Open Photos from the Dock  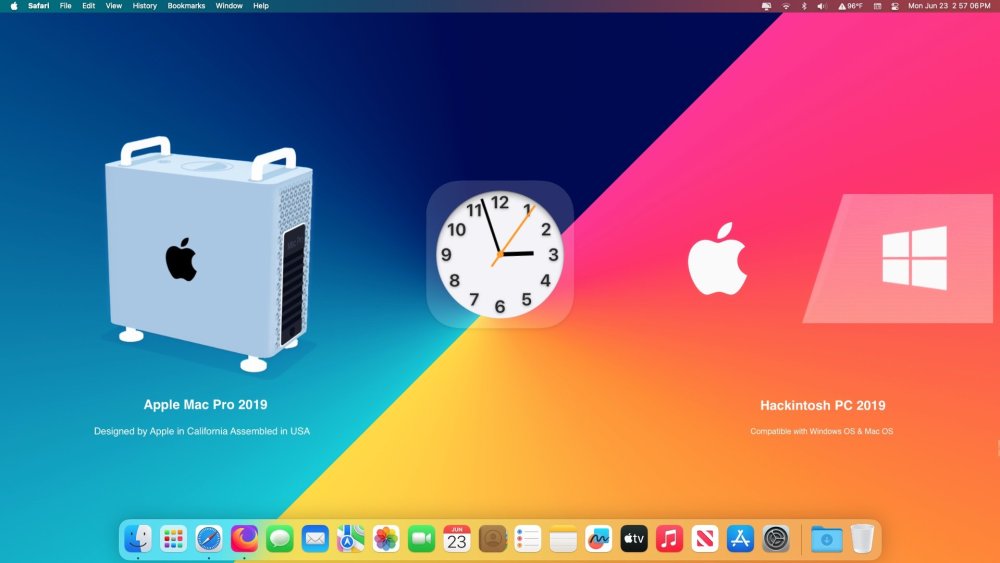(386, 539)
